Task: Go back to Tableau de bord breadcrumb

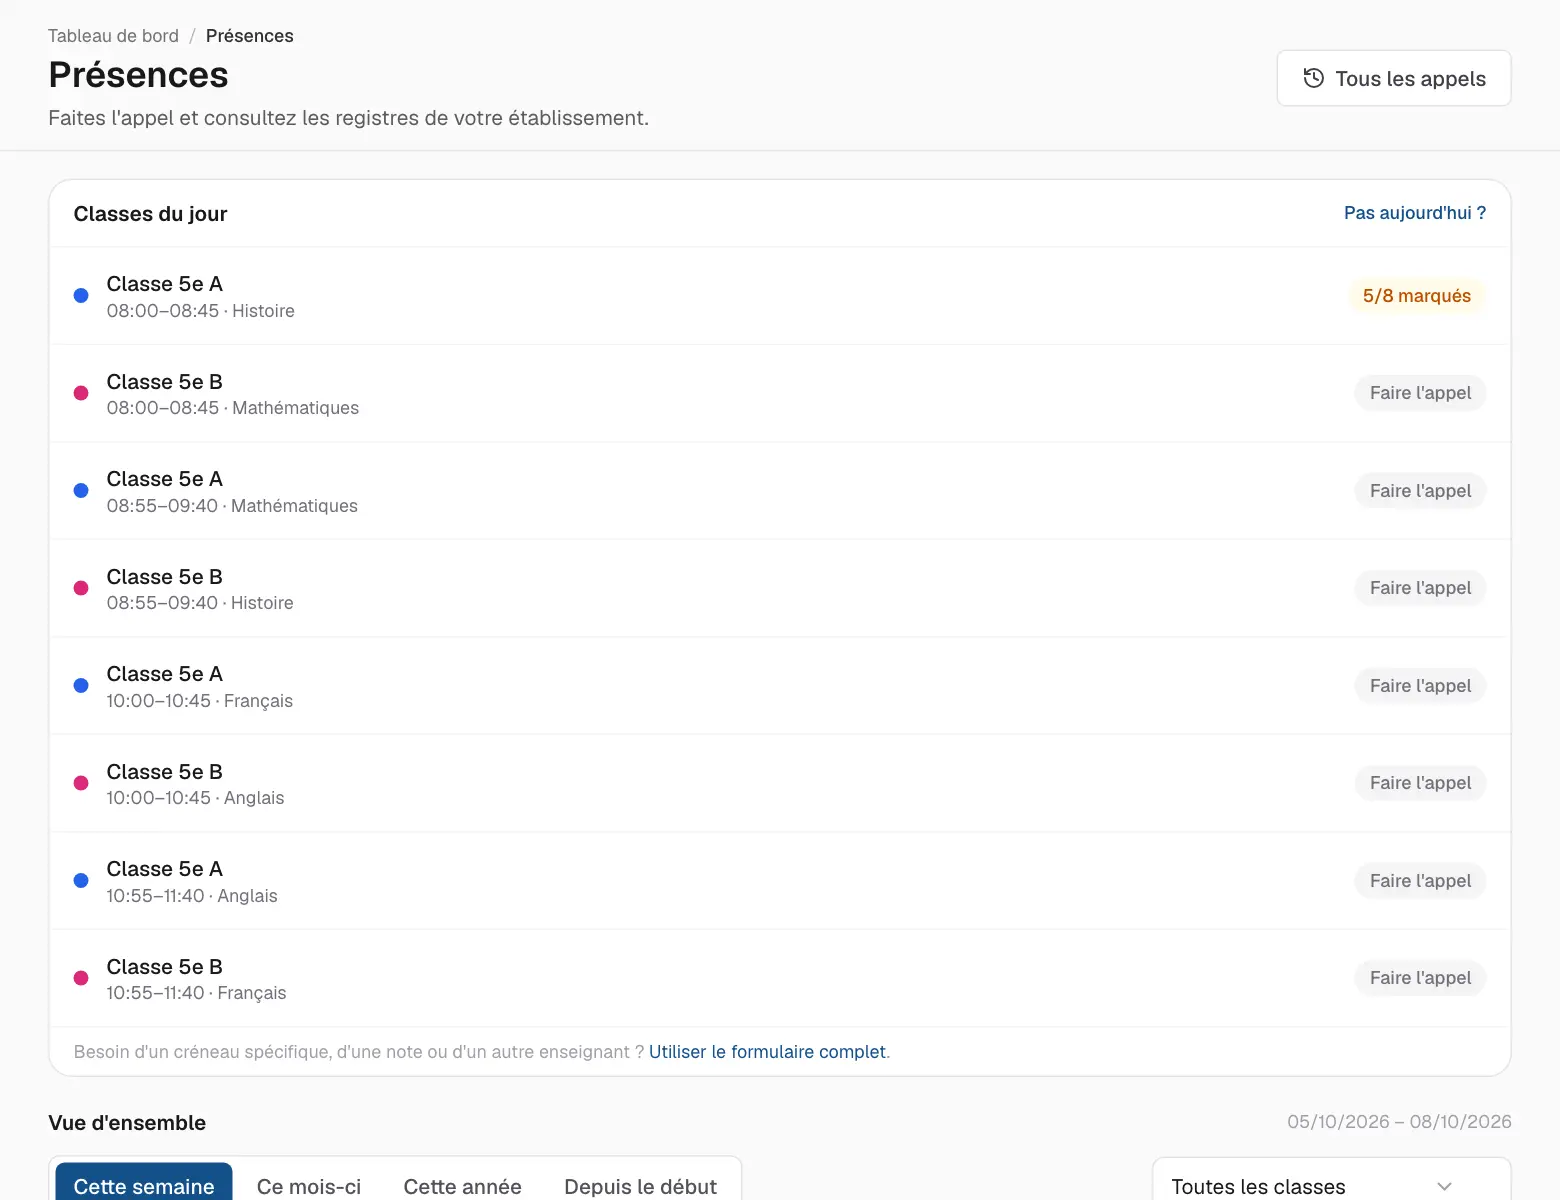Action: [113, 36]
